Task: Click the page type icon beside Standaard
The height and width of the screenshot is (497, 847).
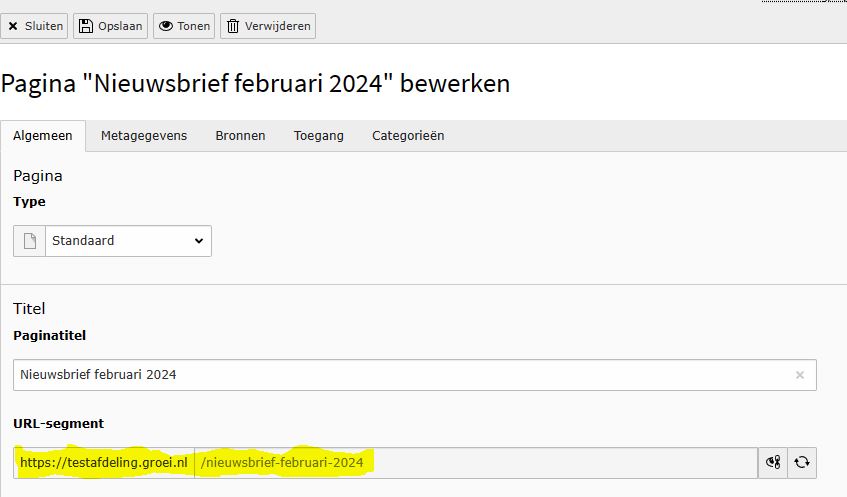Action: click(x=29, y=241)
